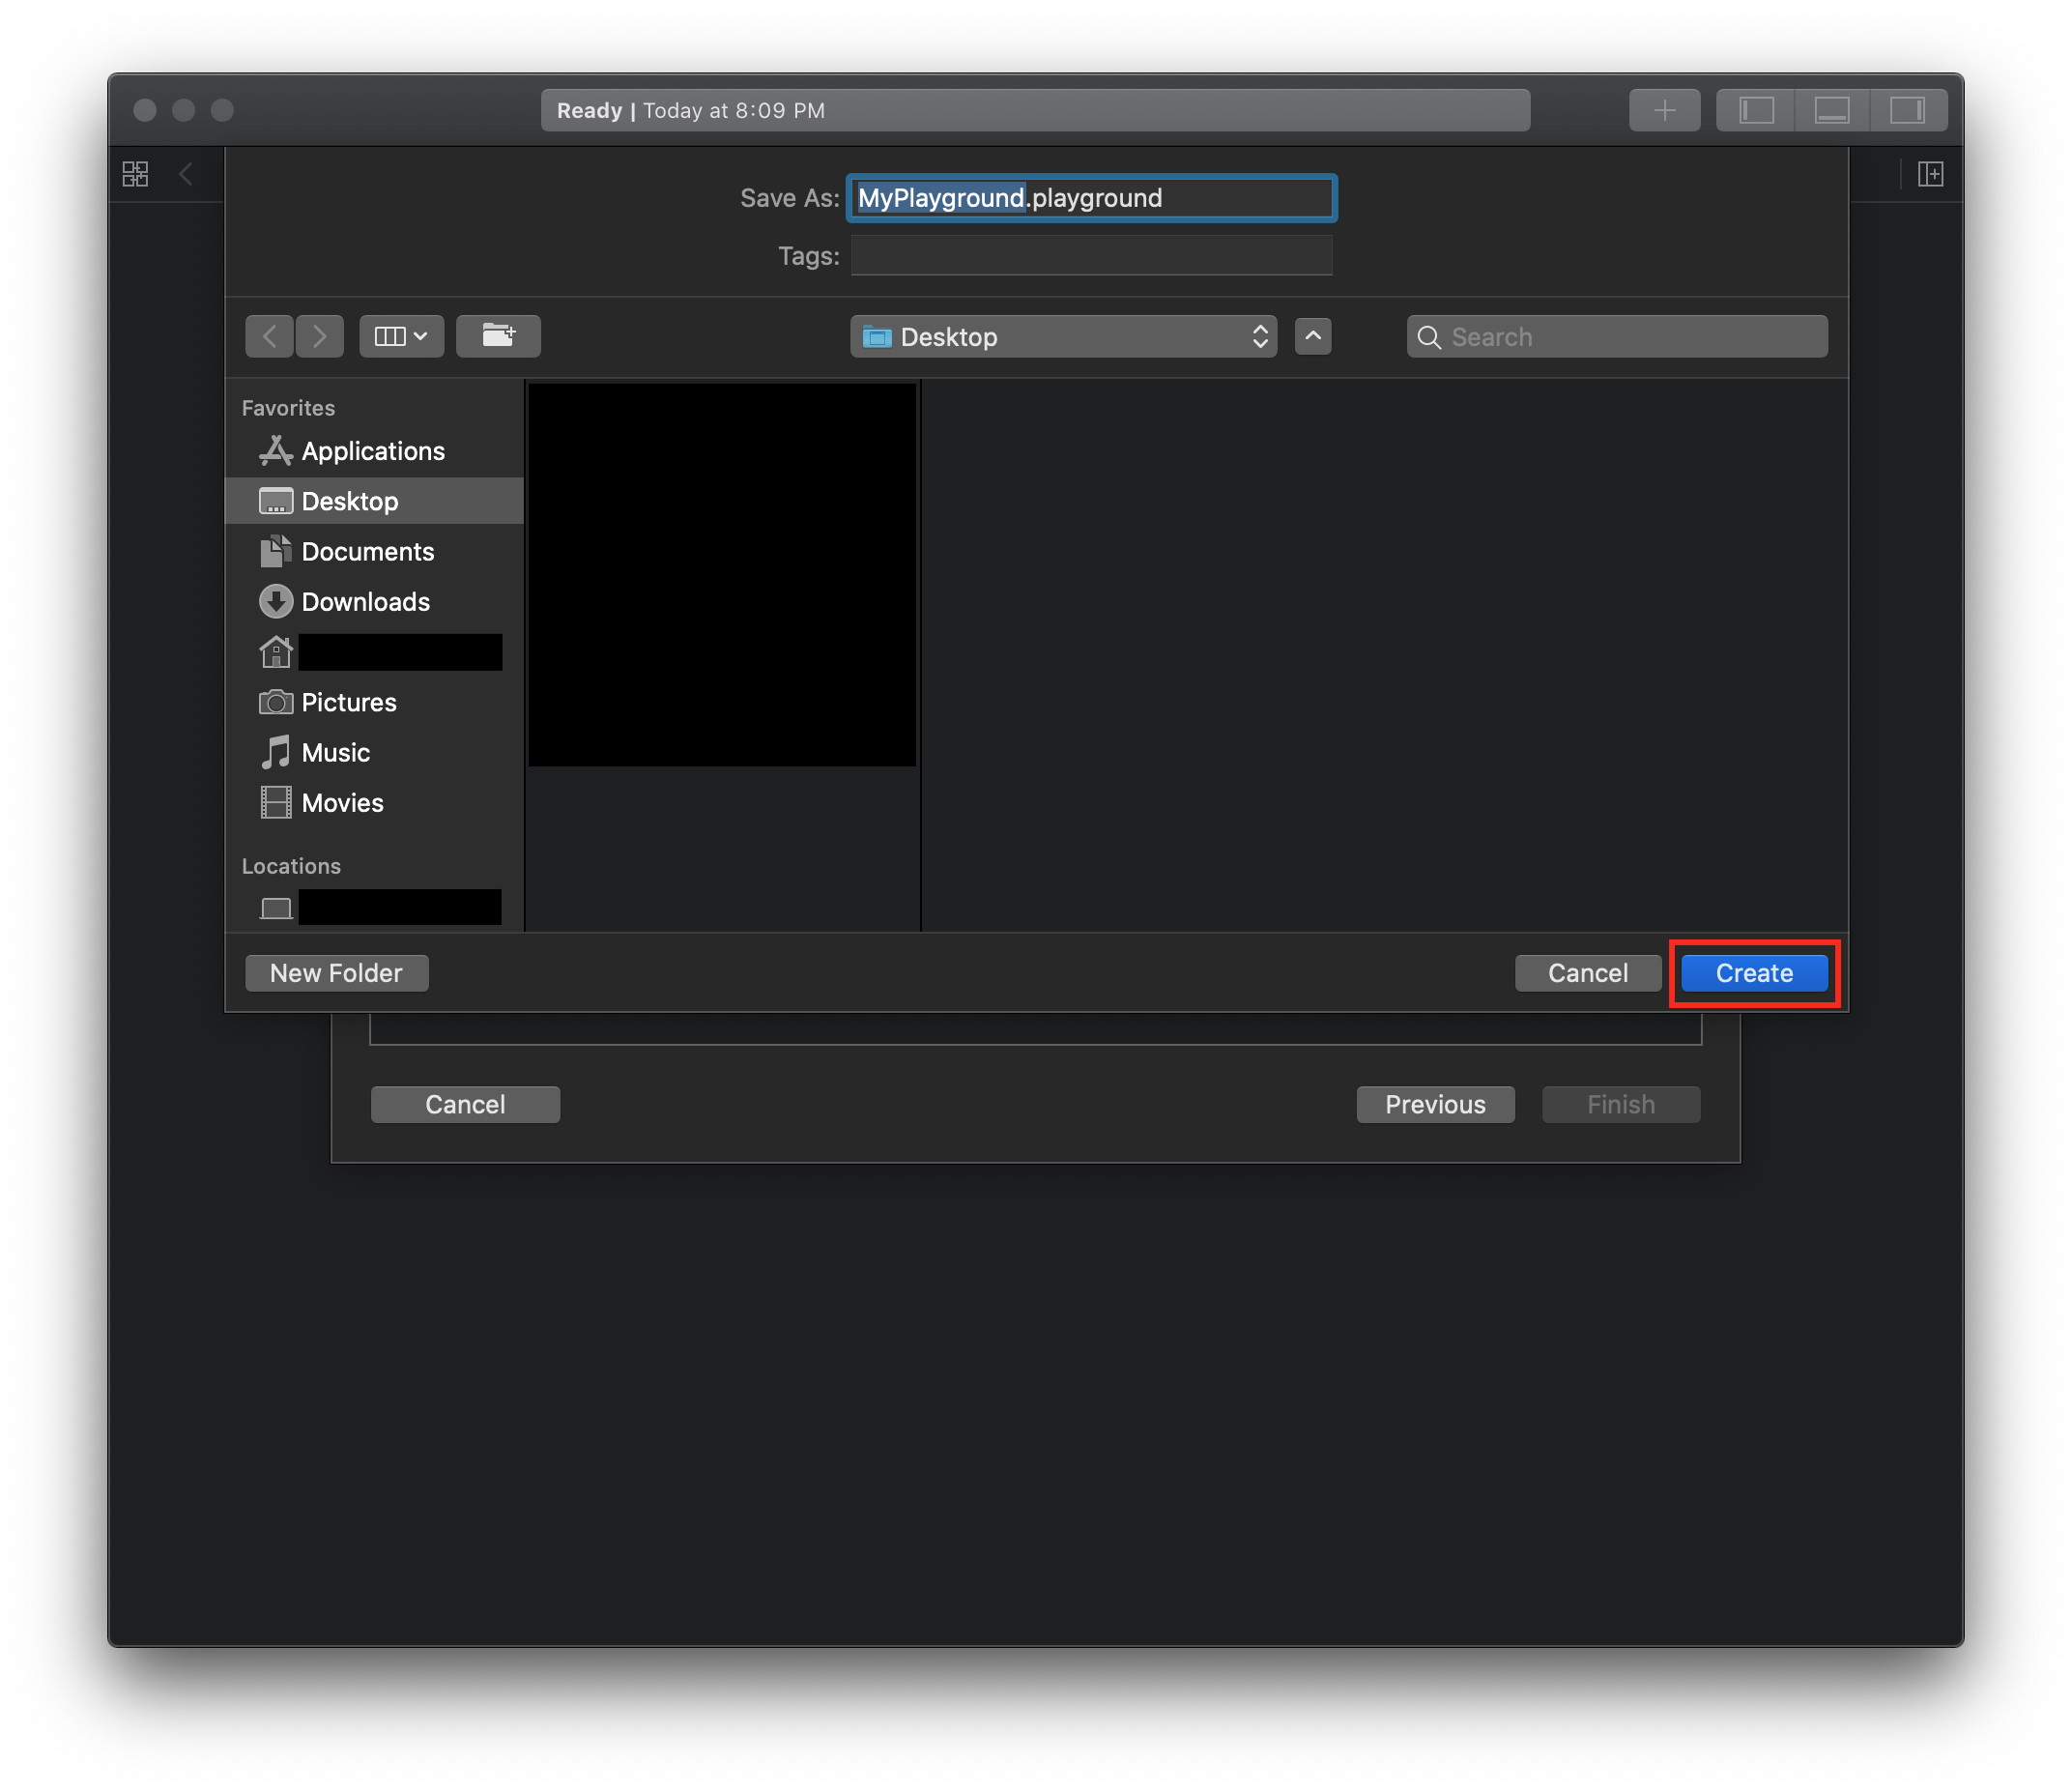Open Movies in the Favorites list
The image size is (2072, 1790).
click(342, 803)
